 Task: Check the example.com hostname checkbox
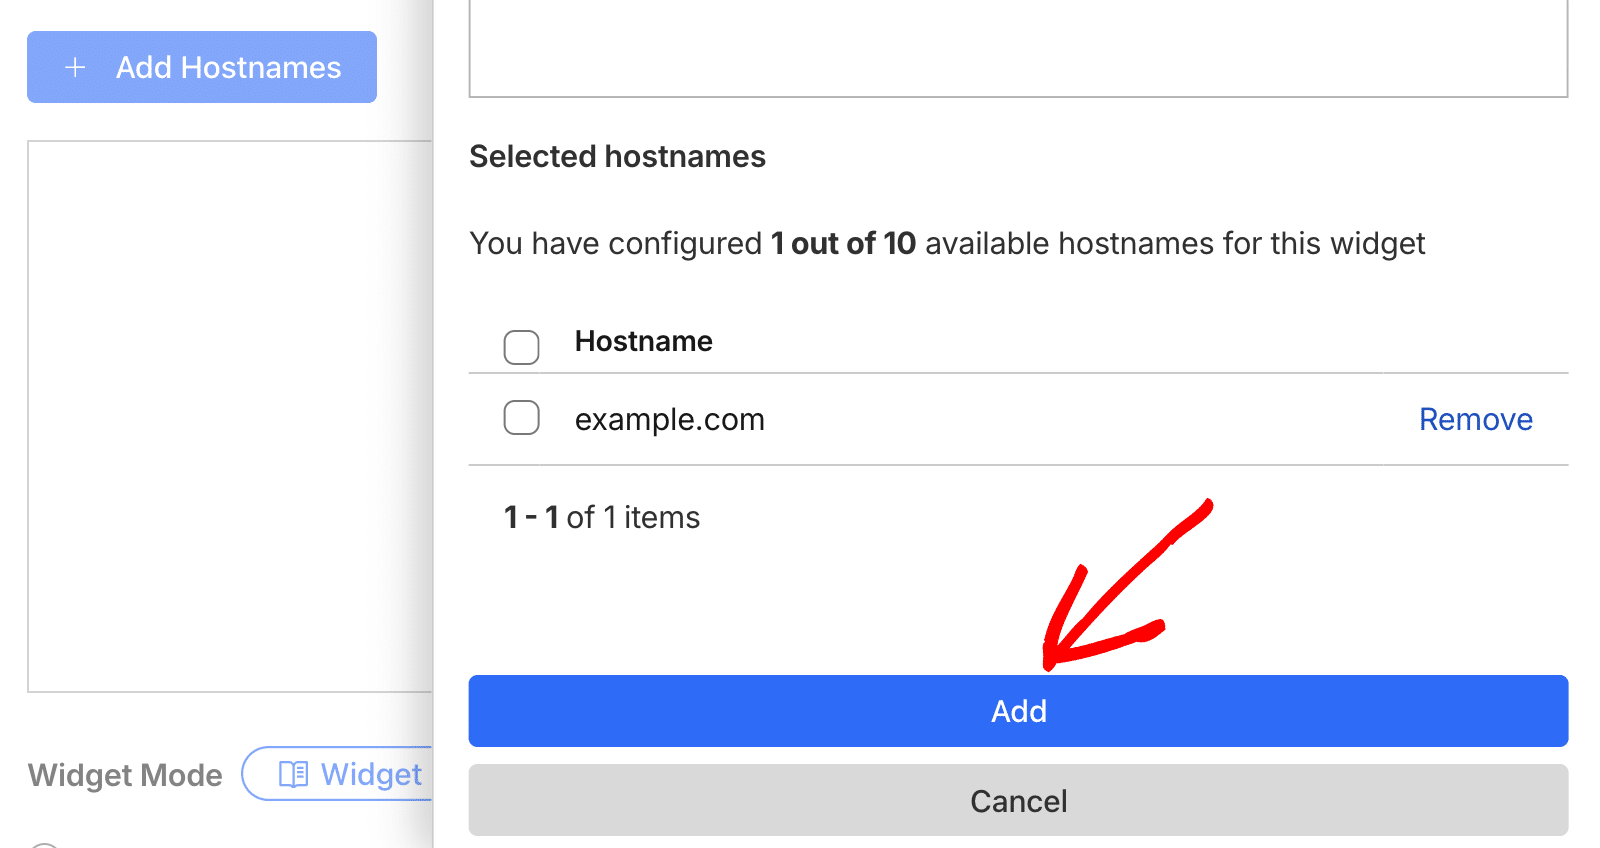tap(521, 418)
